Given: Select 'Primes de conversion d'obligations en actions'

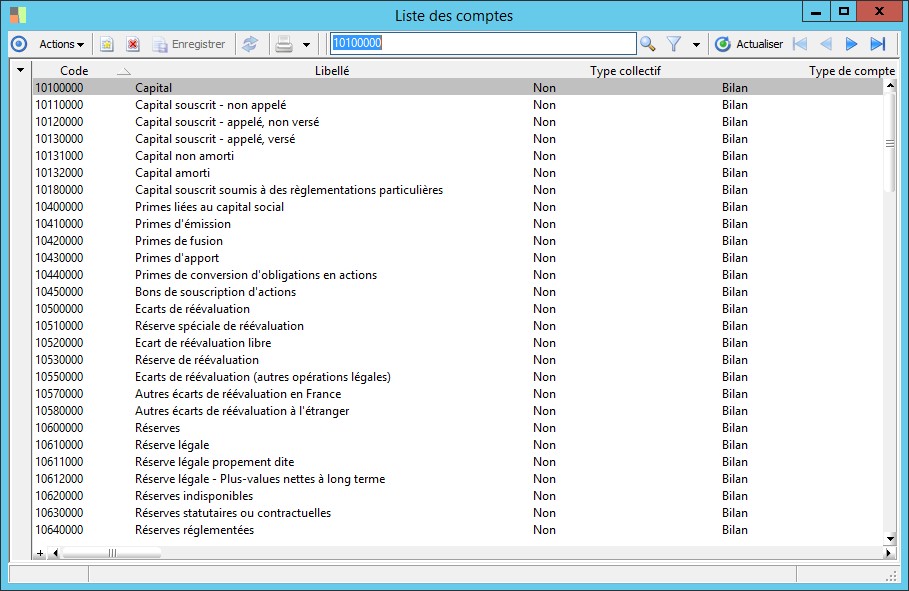Looking at the screenshot, I should point(457,275).
